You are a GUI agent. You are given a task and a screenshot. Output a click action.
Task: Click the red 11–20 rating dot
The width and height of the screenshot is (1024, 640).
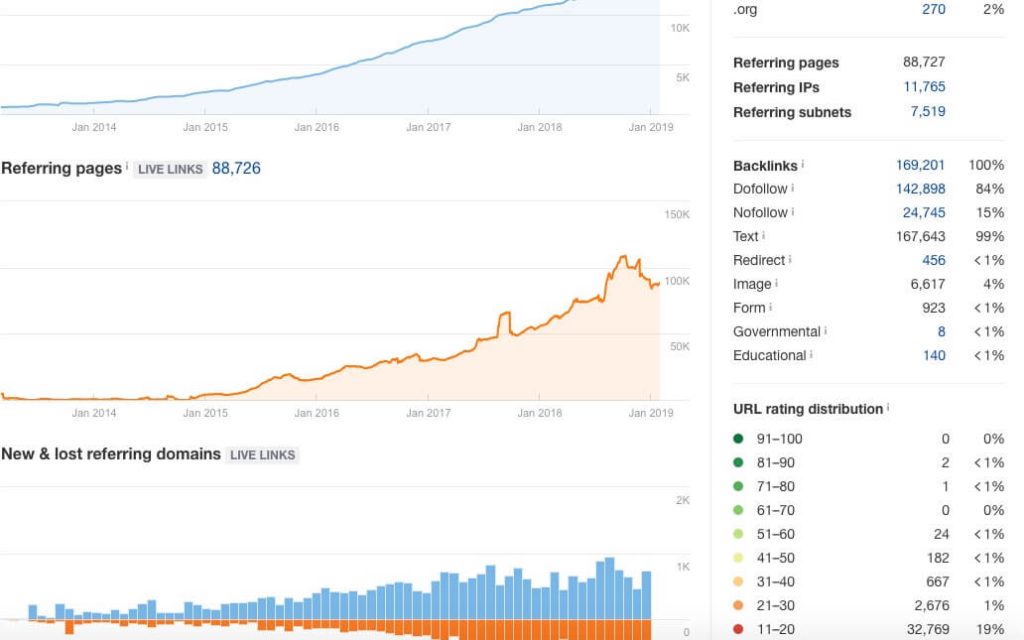pos(739,629)
